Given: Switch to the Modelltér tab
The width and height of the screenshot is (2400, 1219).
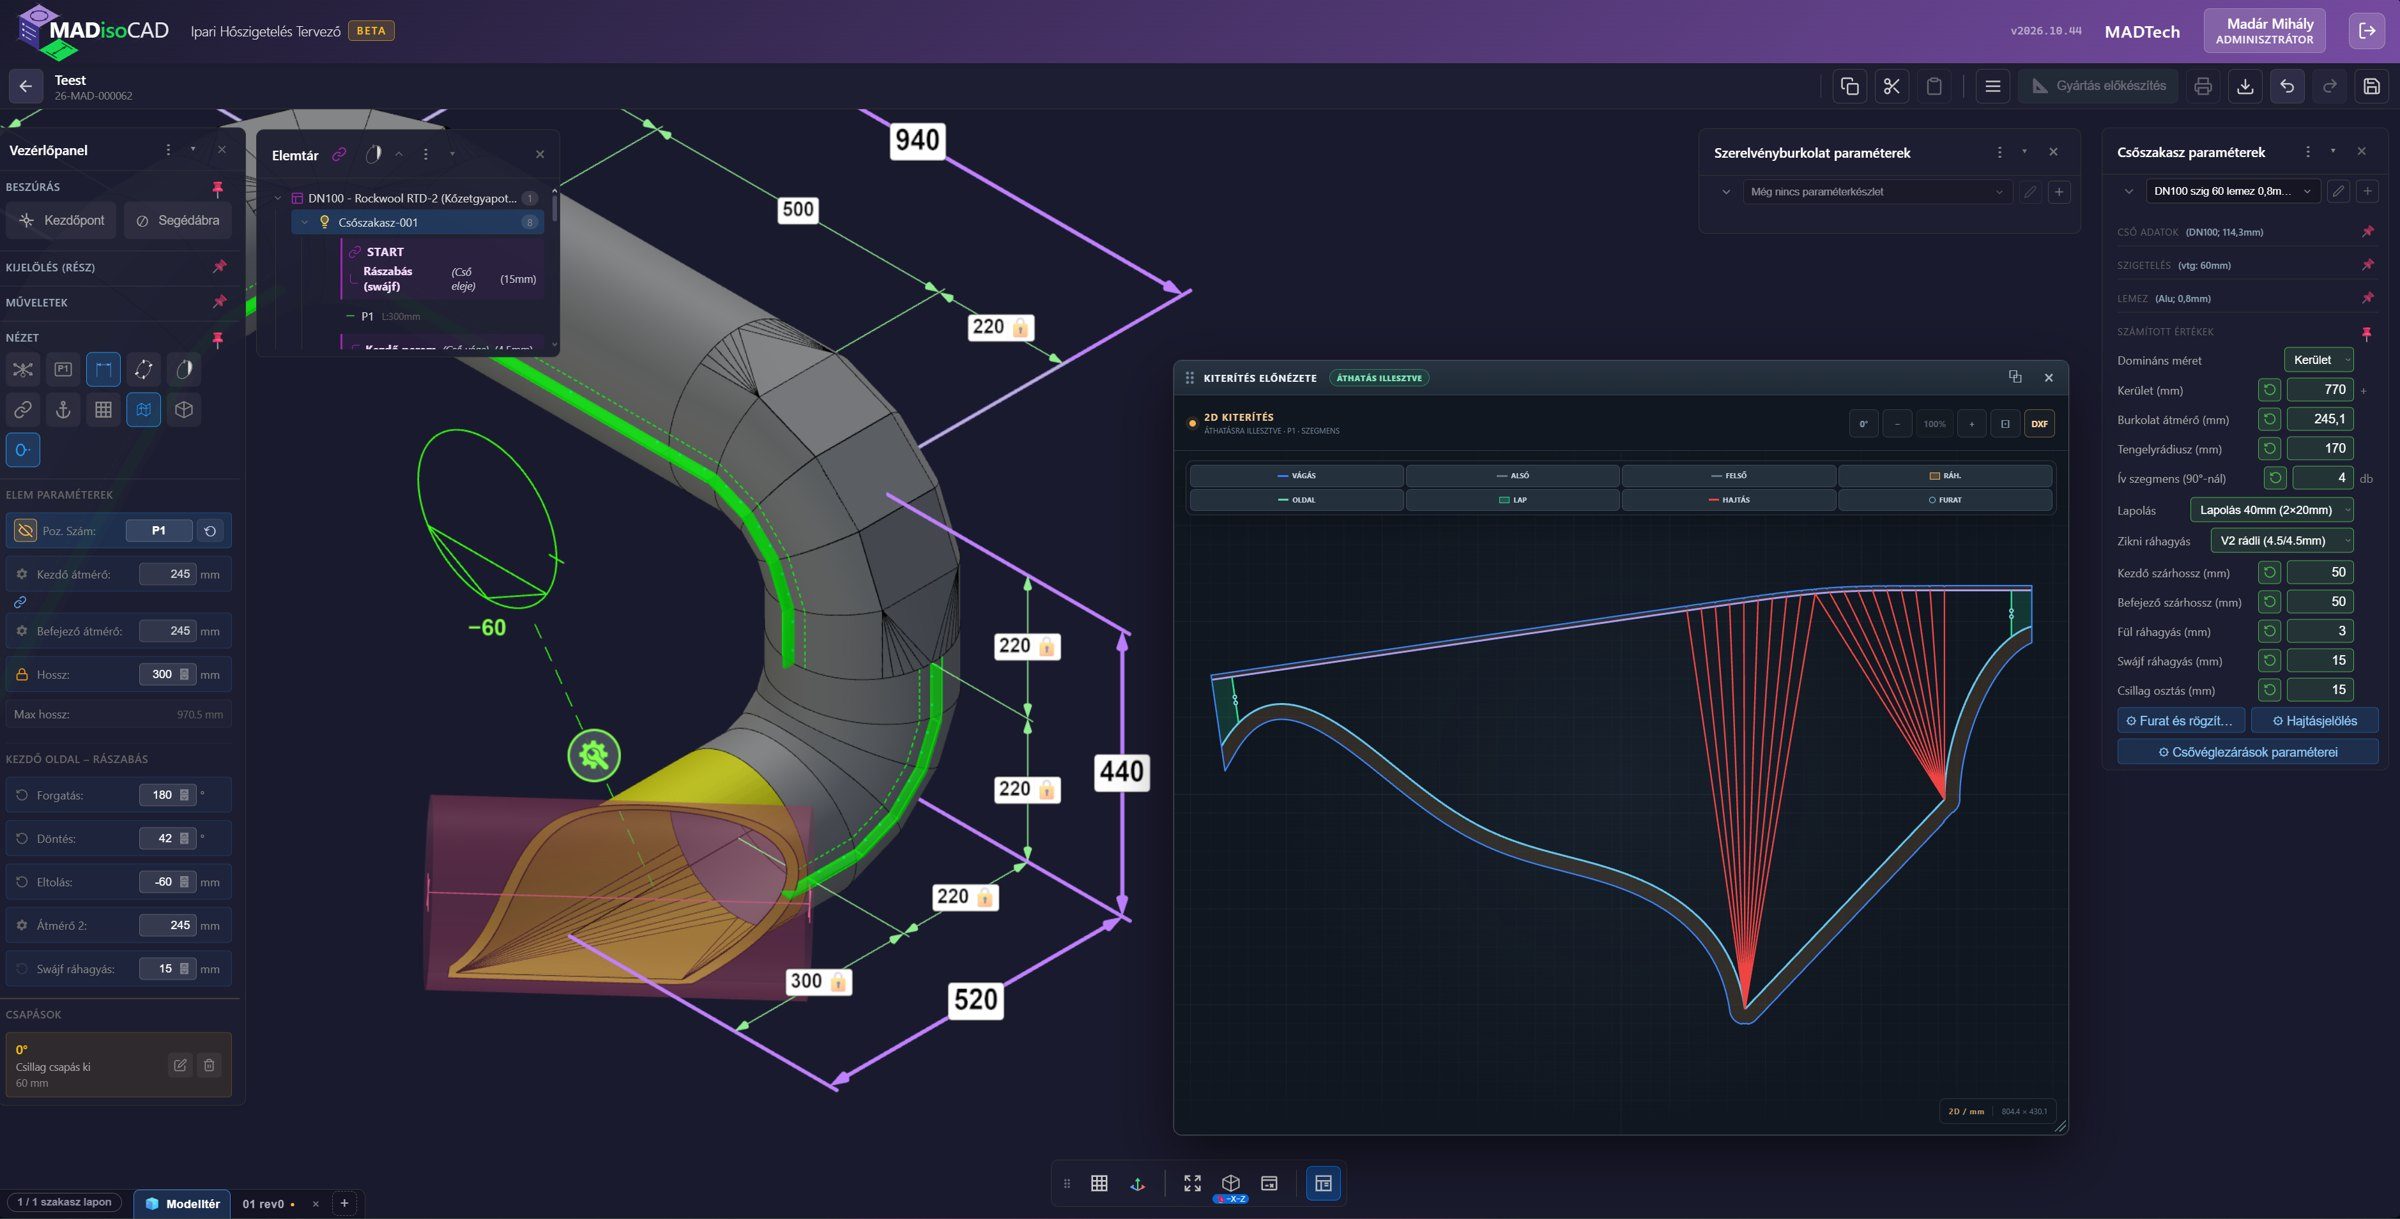Looking at the screenshot, I should coord(182,1203).
